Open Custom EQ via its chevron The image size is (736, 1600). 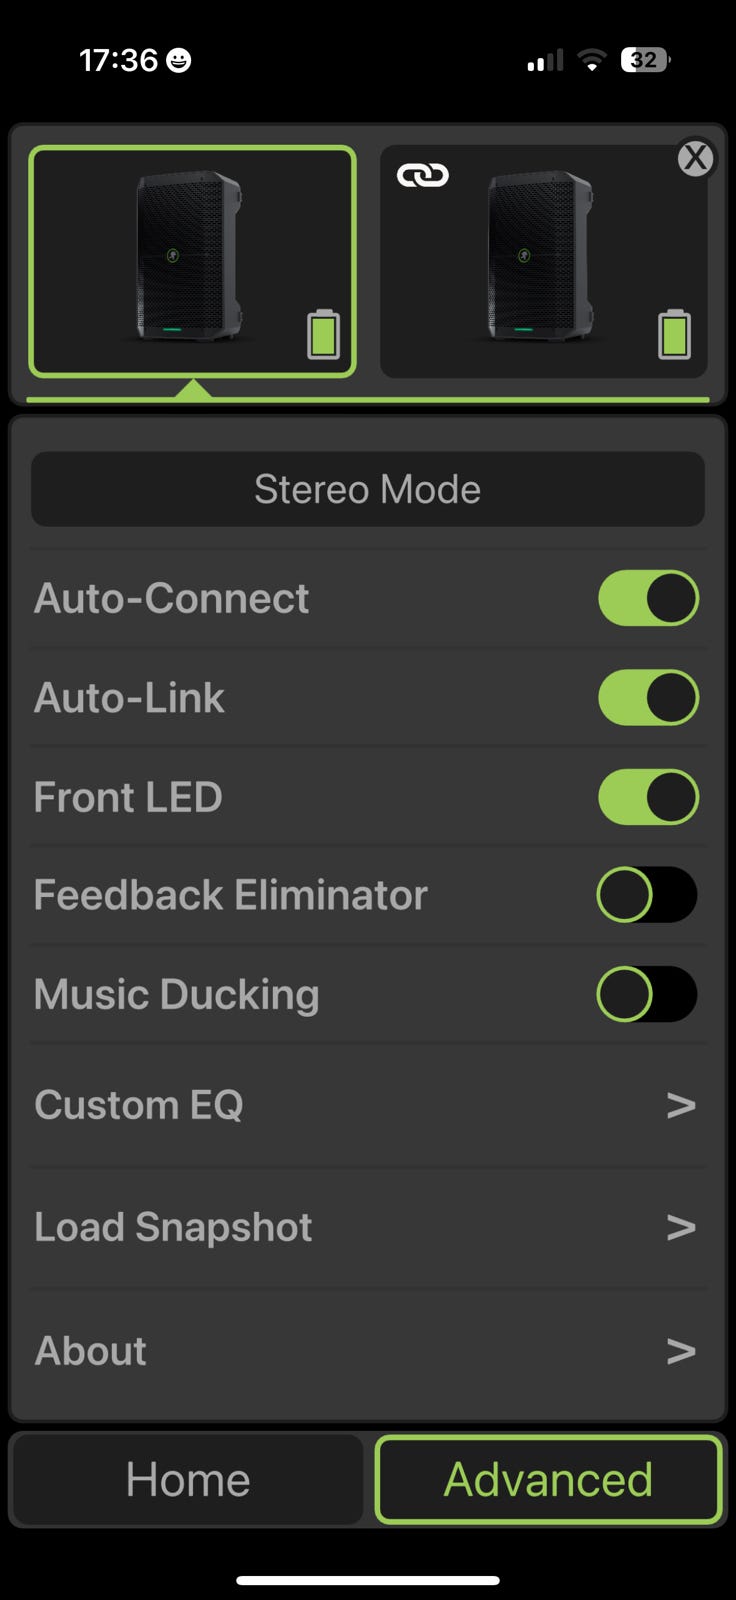click(681, 1105)
